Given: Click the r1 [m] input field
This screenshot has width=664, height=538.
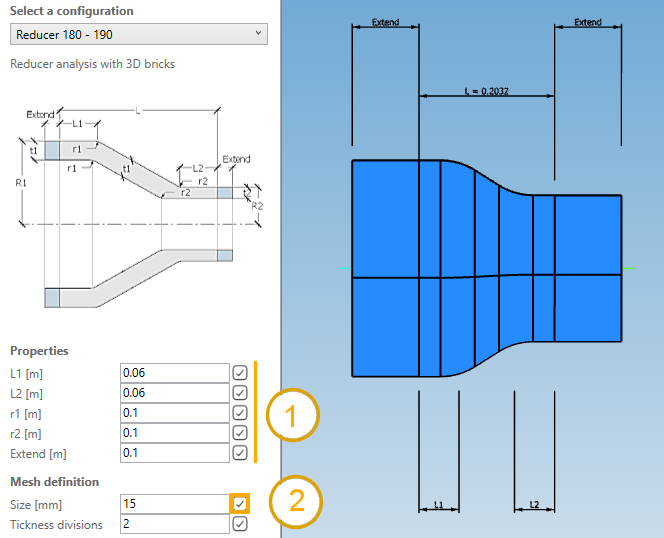Looking at the screenshot, I should pyautogui.click(x=175, y=413).
